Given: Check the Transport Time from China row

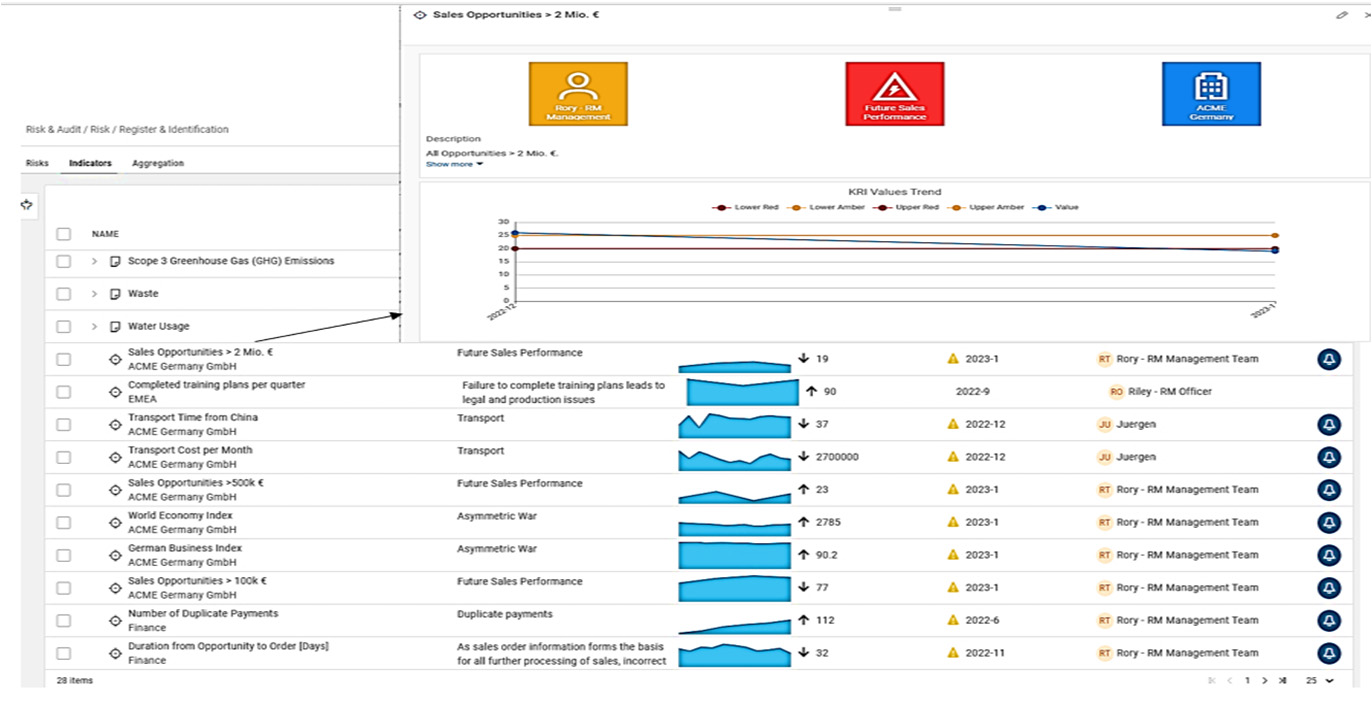Looking at the screenshot, I should 64,424.
